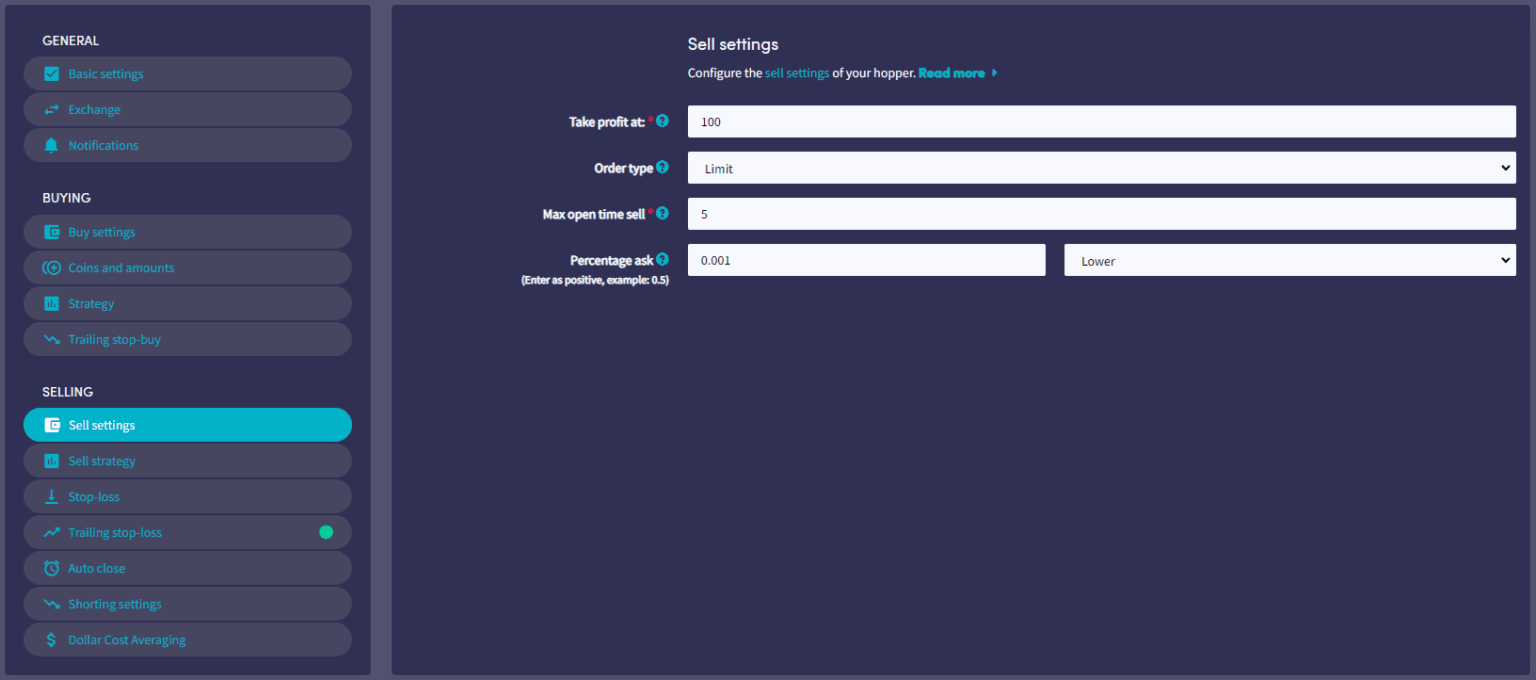
Task: Click the Trailing stop-buy wave icon
Action: (x=52, y=339)
